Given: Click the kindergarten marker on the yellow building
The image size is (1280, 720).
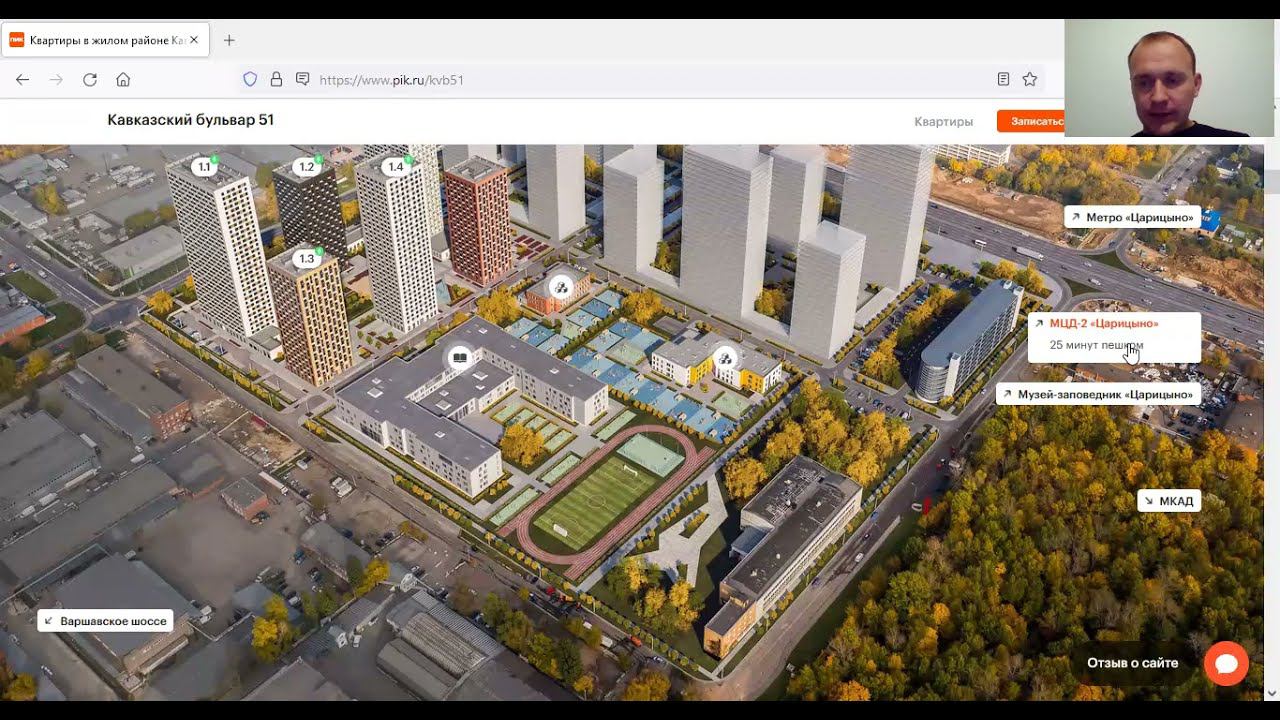Looking at the screenshot, I should (725, 357).
